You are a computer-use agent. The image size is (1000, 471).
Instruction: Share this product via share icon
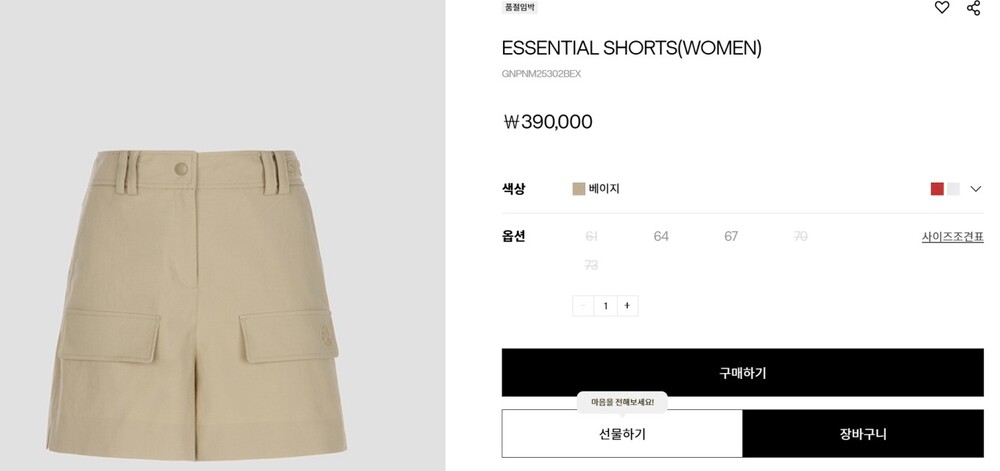point(973,8)
